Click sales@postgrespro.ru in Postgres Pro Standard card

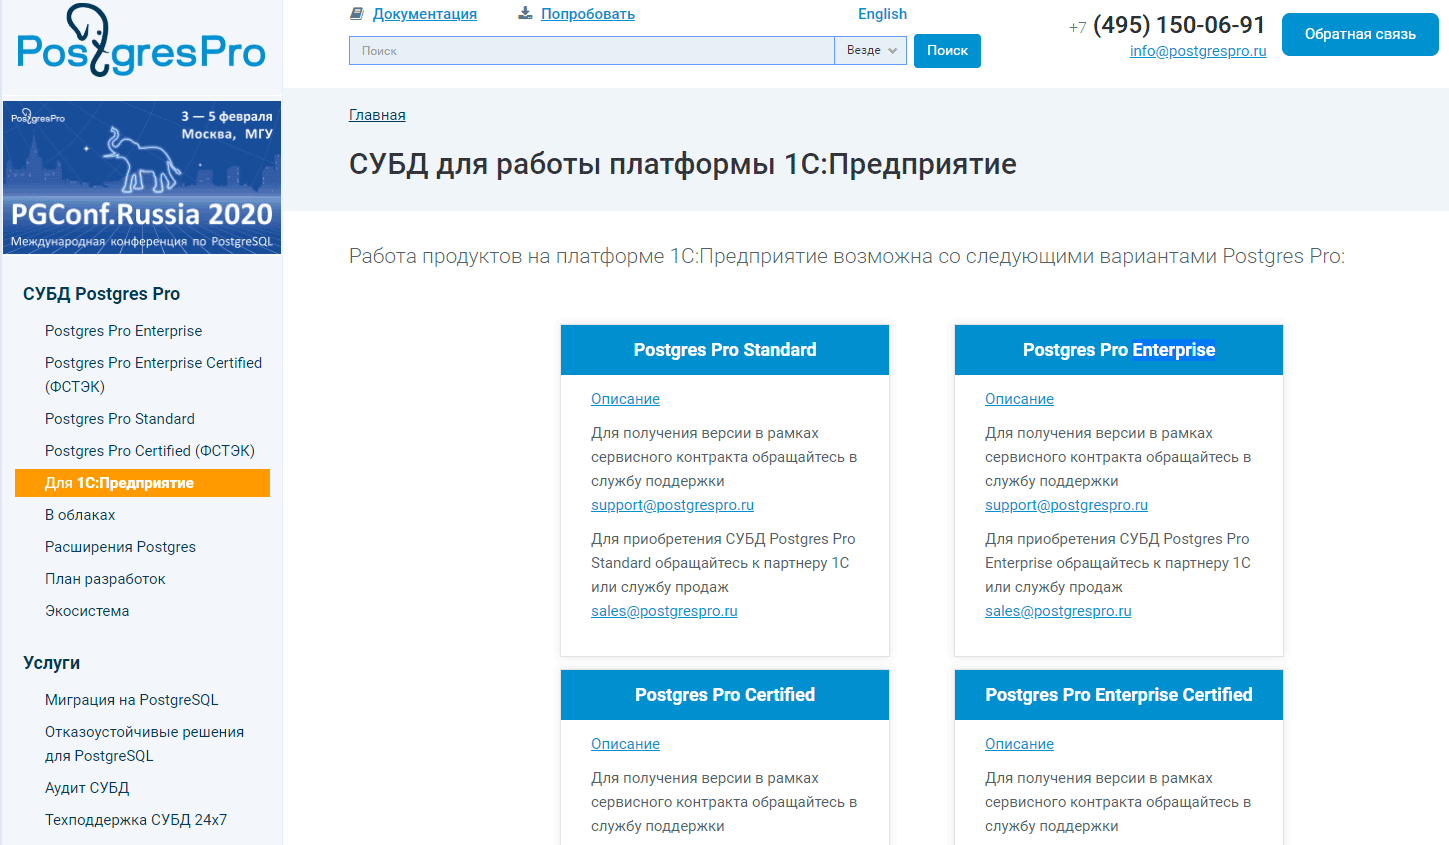[x=664, y=611]
